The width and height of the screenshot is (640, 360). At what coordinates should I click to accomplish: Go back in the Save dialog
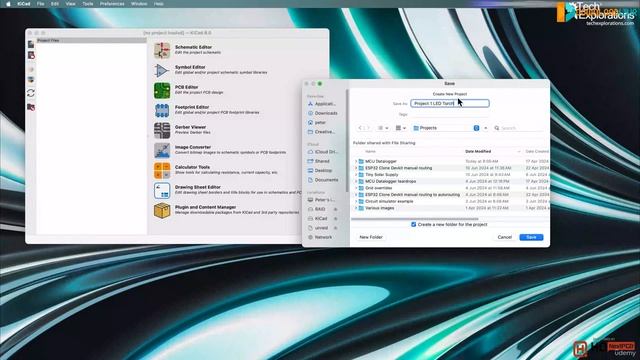360,128
